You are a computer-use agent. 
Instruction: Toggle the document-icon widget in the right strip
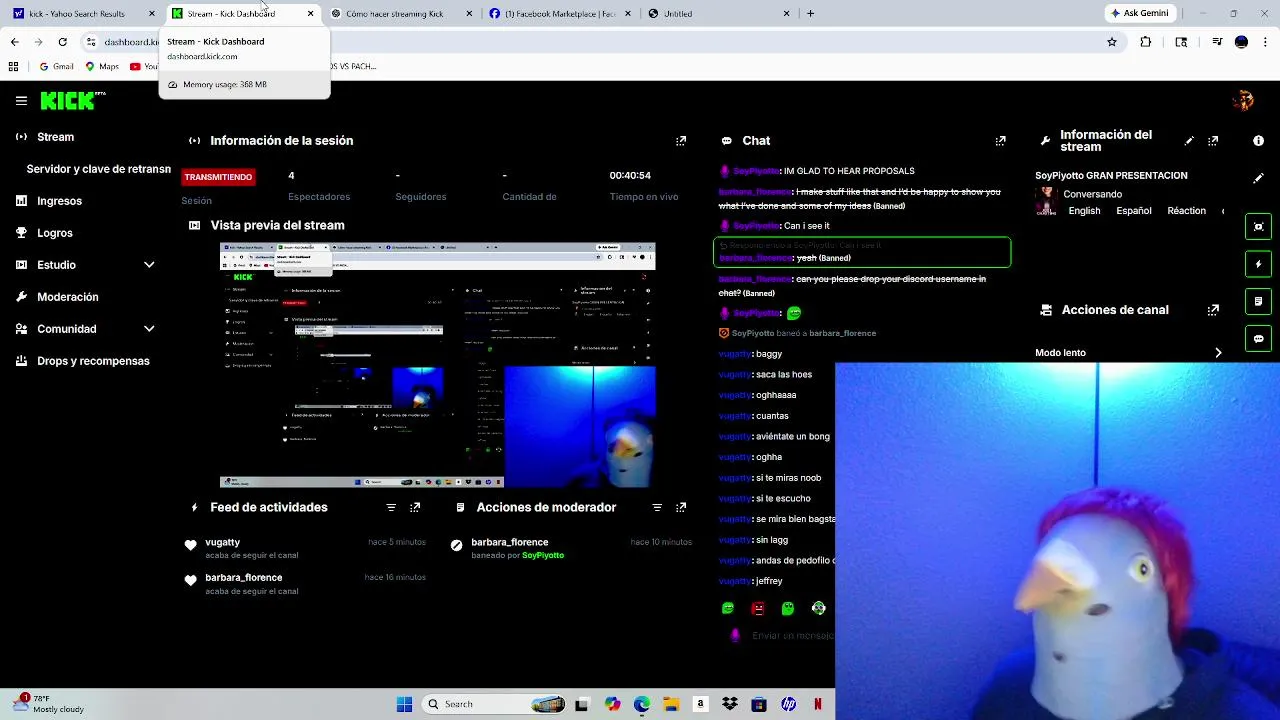pyautogui.click(x=1259, y=301)
